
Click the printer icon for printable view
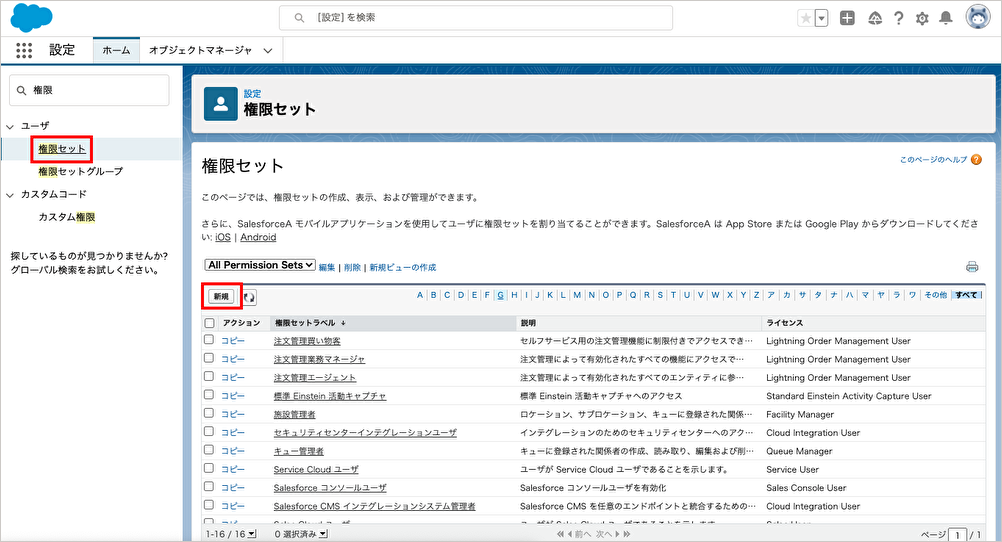pos(972,267)
